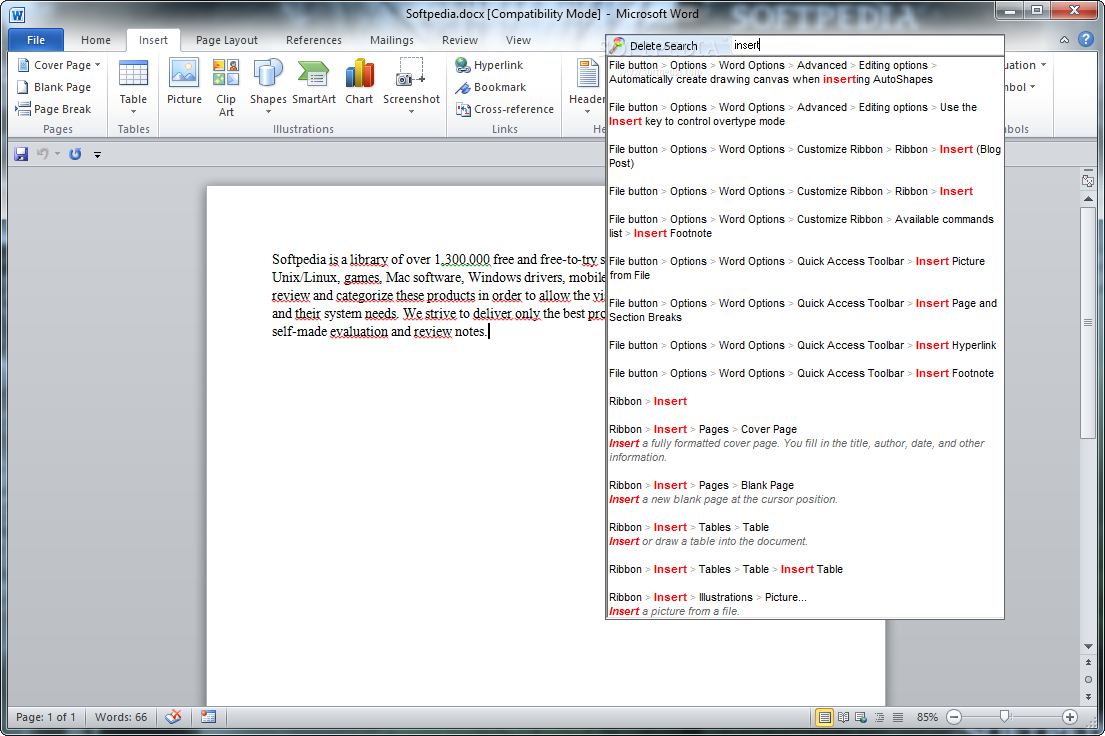
Task: Switch to the View tab
Action: (x=518, y=40)
